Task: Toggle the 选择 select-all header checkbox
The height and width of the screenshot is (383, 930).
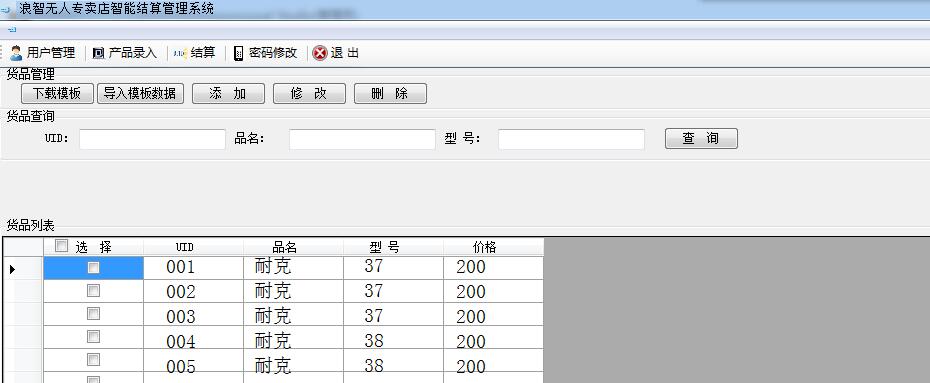Action: (61, 245)
